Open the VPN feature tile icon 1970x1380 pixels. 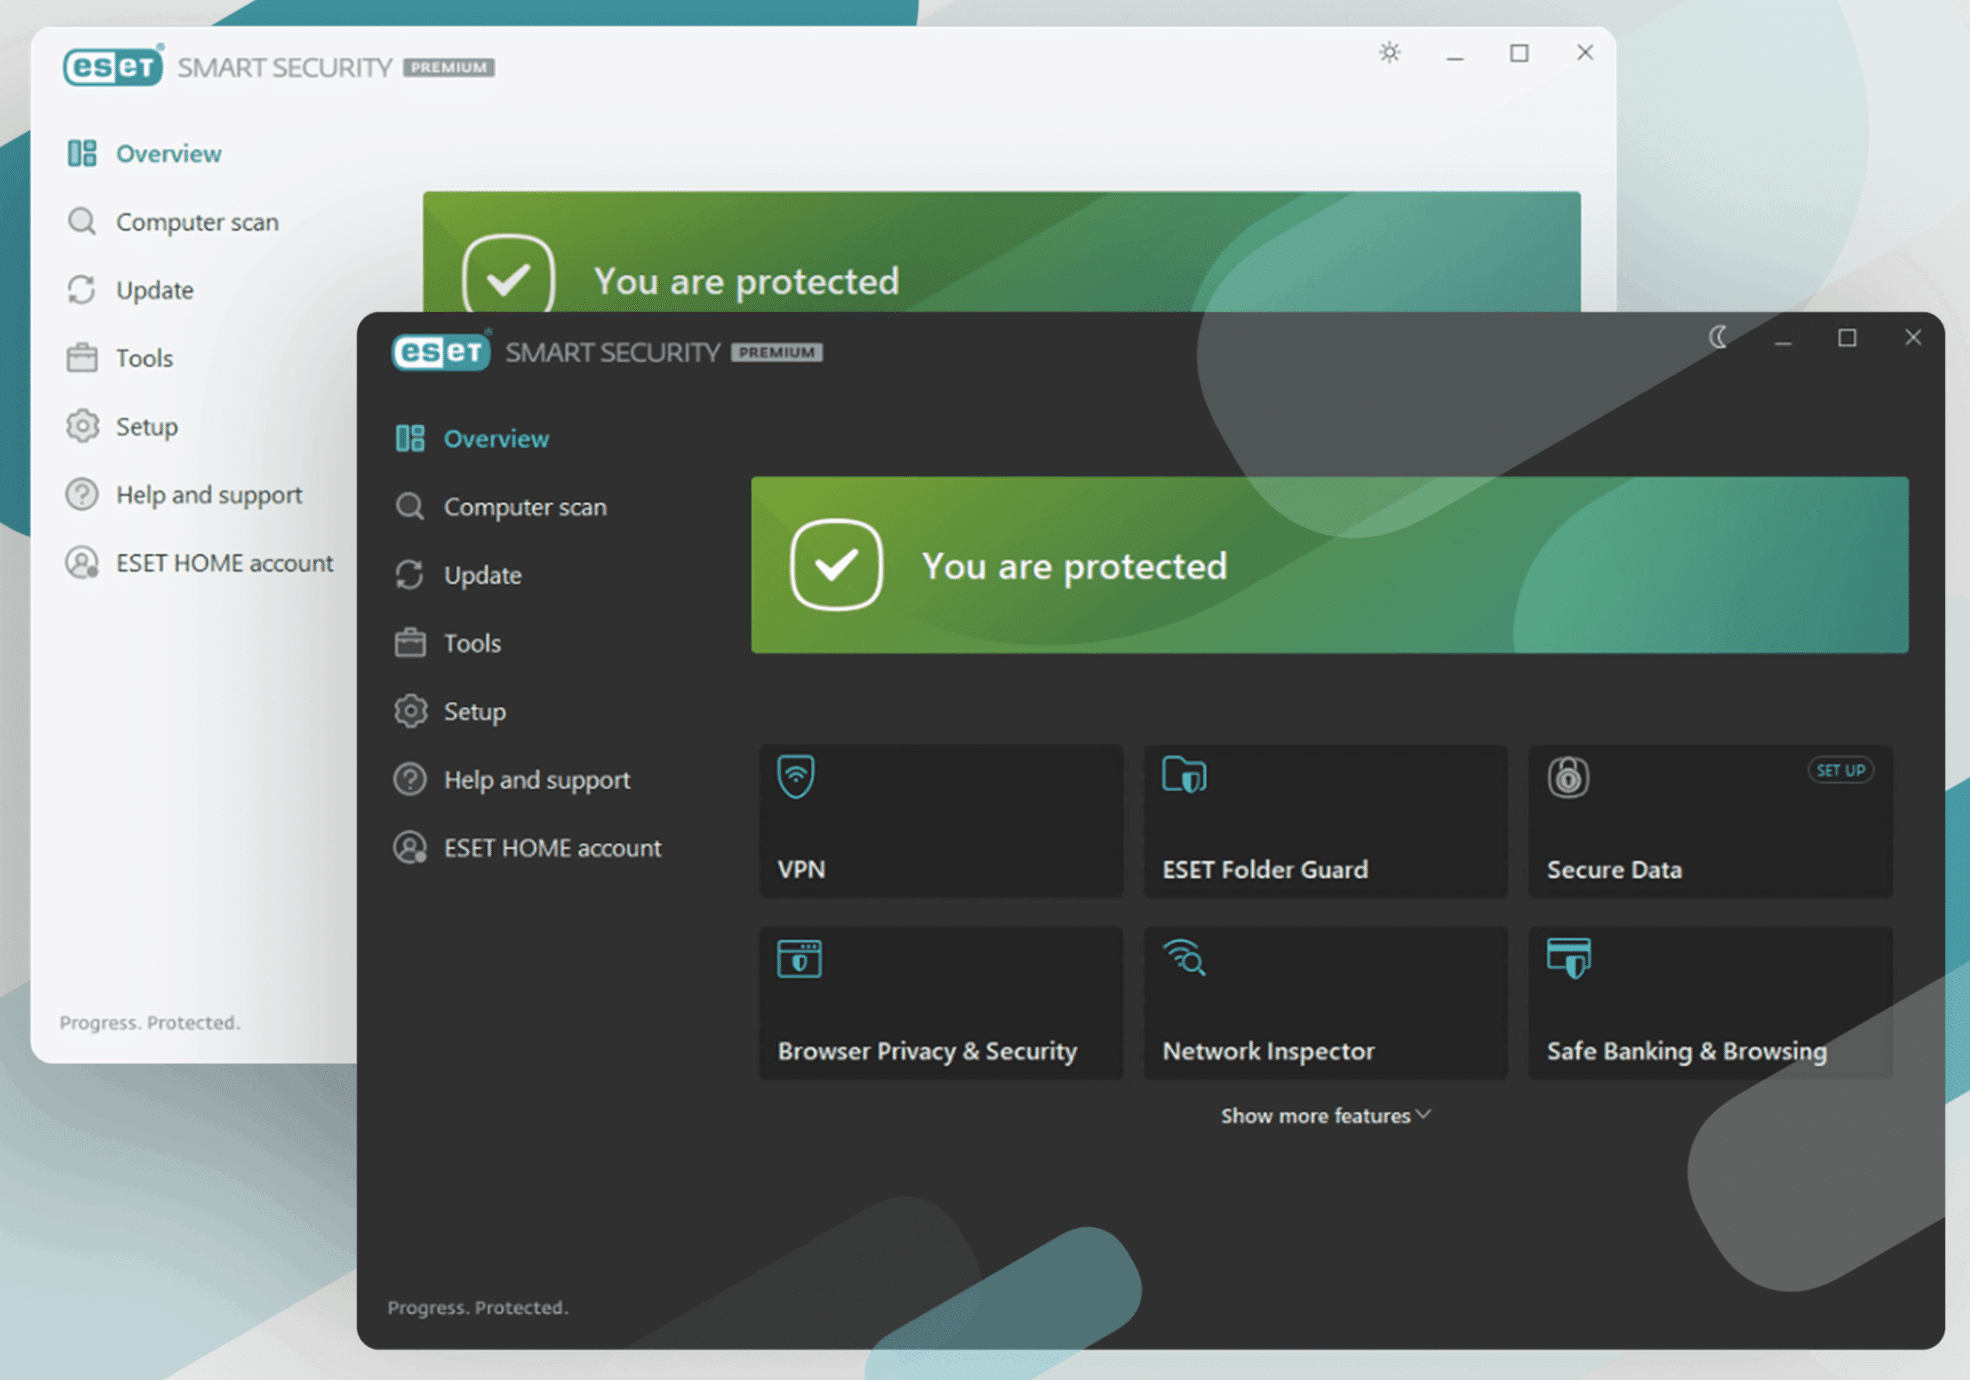point(796,777)
